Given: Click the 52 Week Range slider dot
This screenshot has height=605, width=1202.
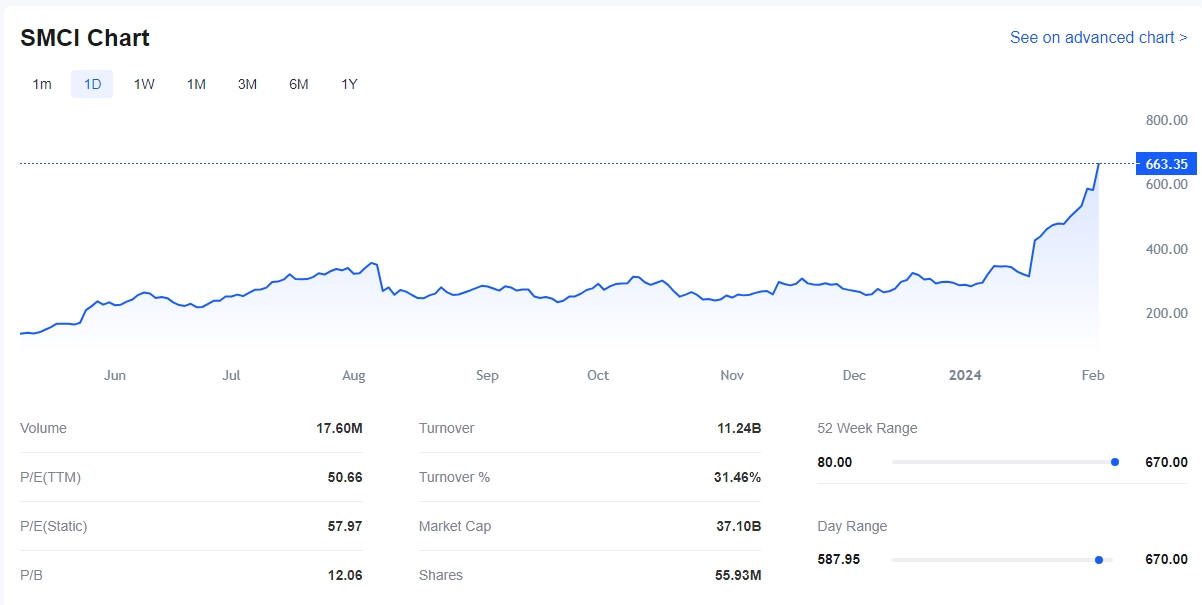Looking at the screenshot, I should 1115,462.
